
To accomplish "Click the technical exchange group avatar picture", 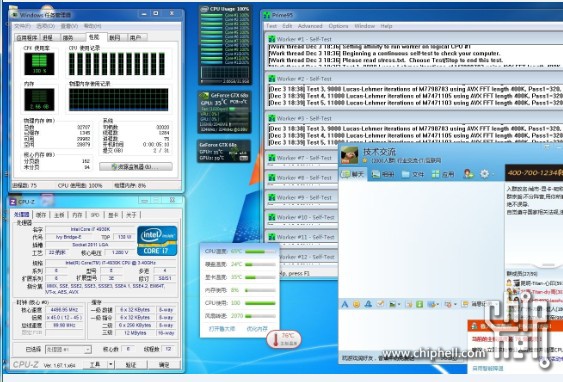I will click(x=349, y=155).
